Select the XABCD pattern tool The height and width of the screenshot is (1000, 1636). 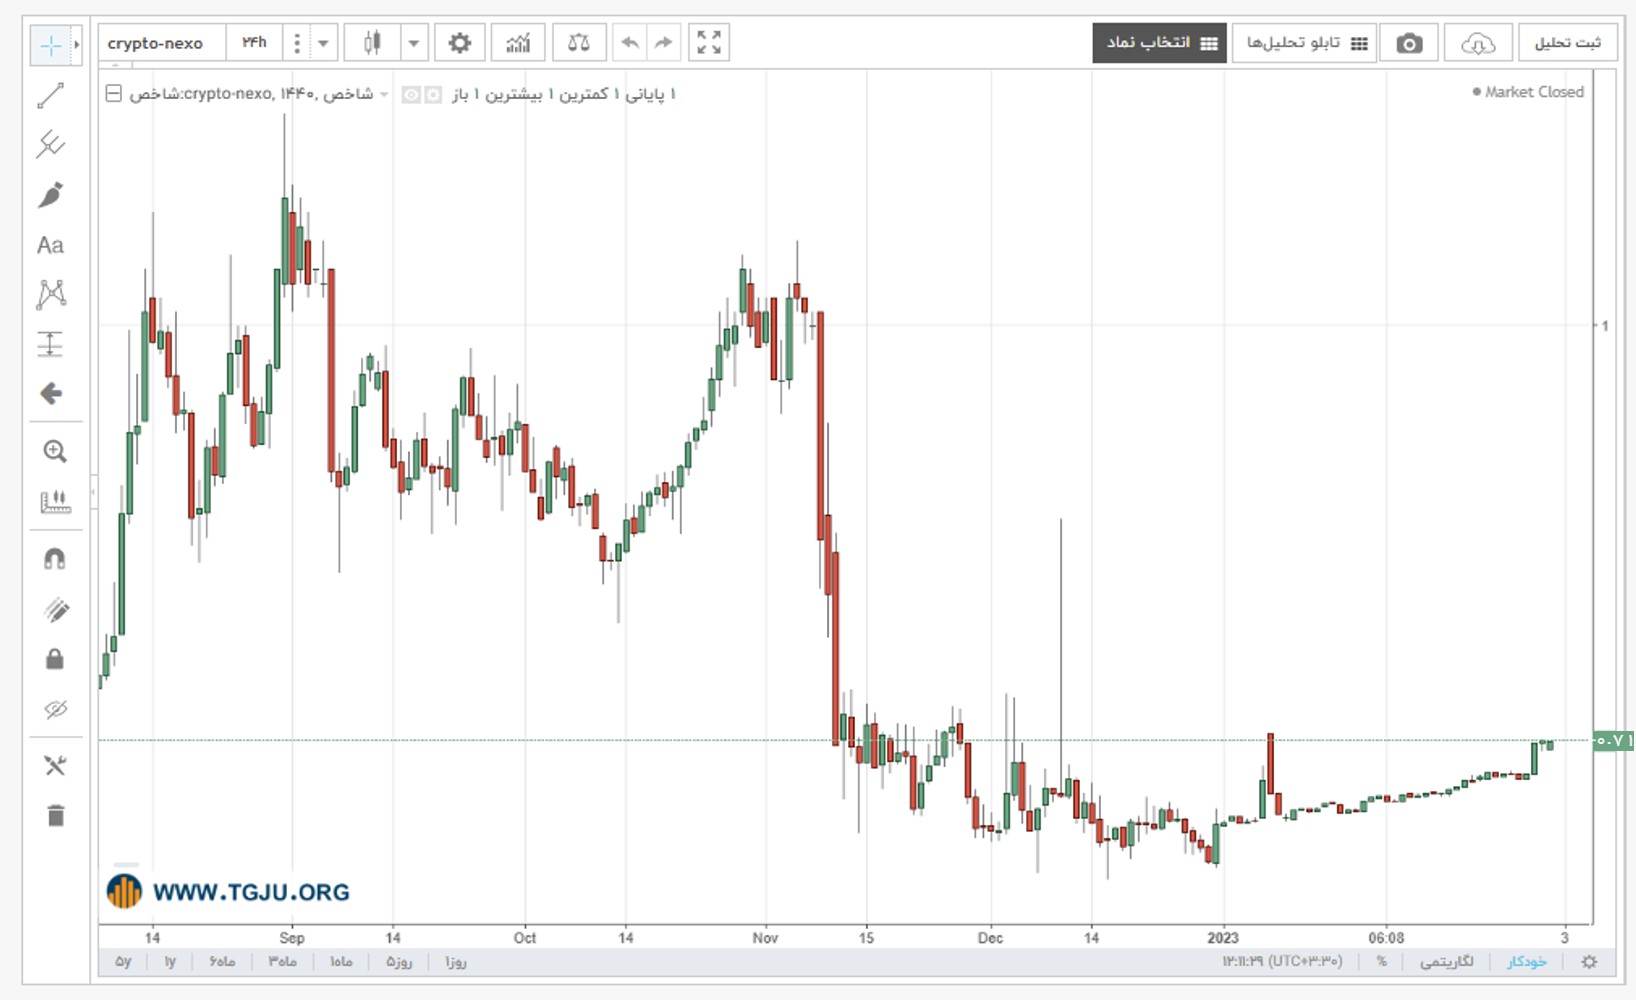[51, 294]
